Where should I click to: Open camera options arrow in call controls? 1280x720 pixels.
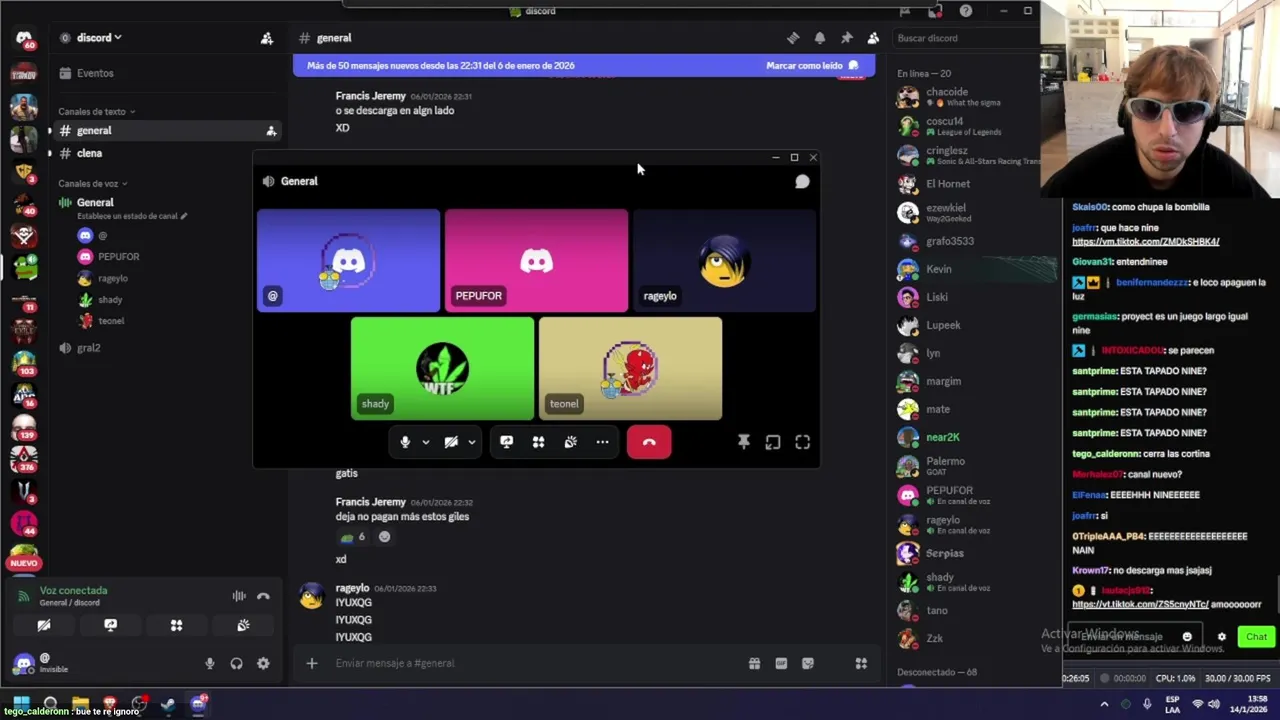pos(471,442)
